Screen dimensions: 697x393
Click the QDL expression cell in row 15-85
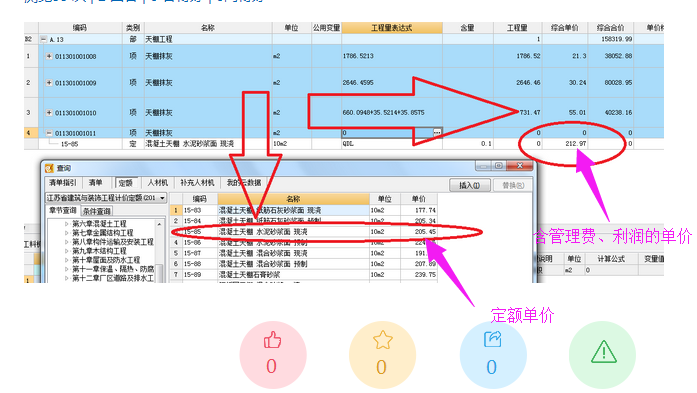[x=392, y=144]
